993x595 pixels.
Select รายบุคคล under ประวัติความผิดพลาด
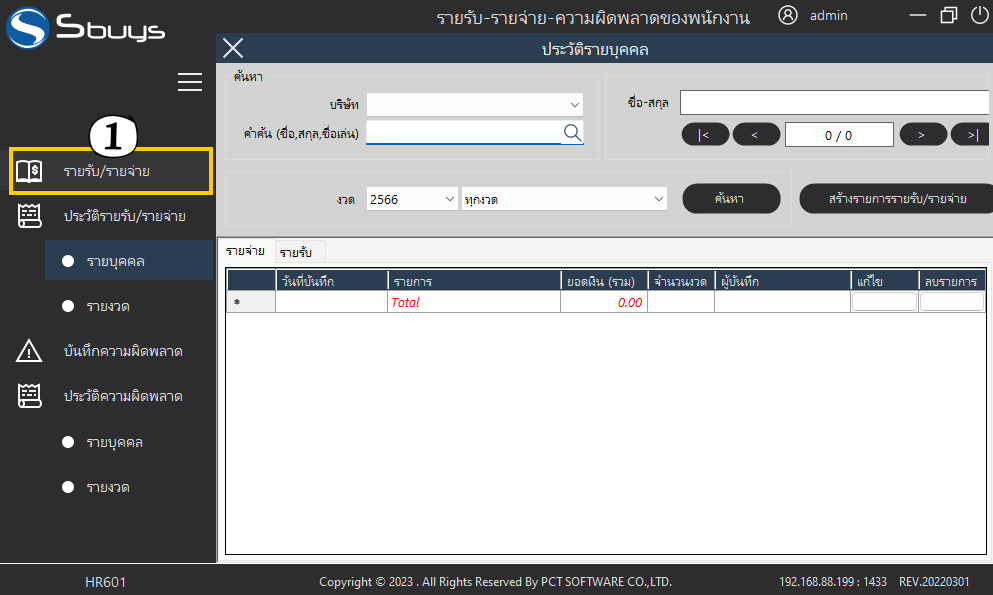(115, 442)
